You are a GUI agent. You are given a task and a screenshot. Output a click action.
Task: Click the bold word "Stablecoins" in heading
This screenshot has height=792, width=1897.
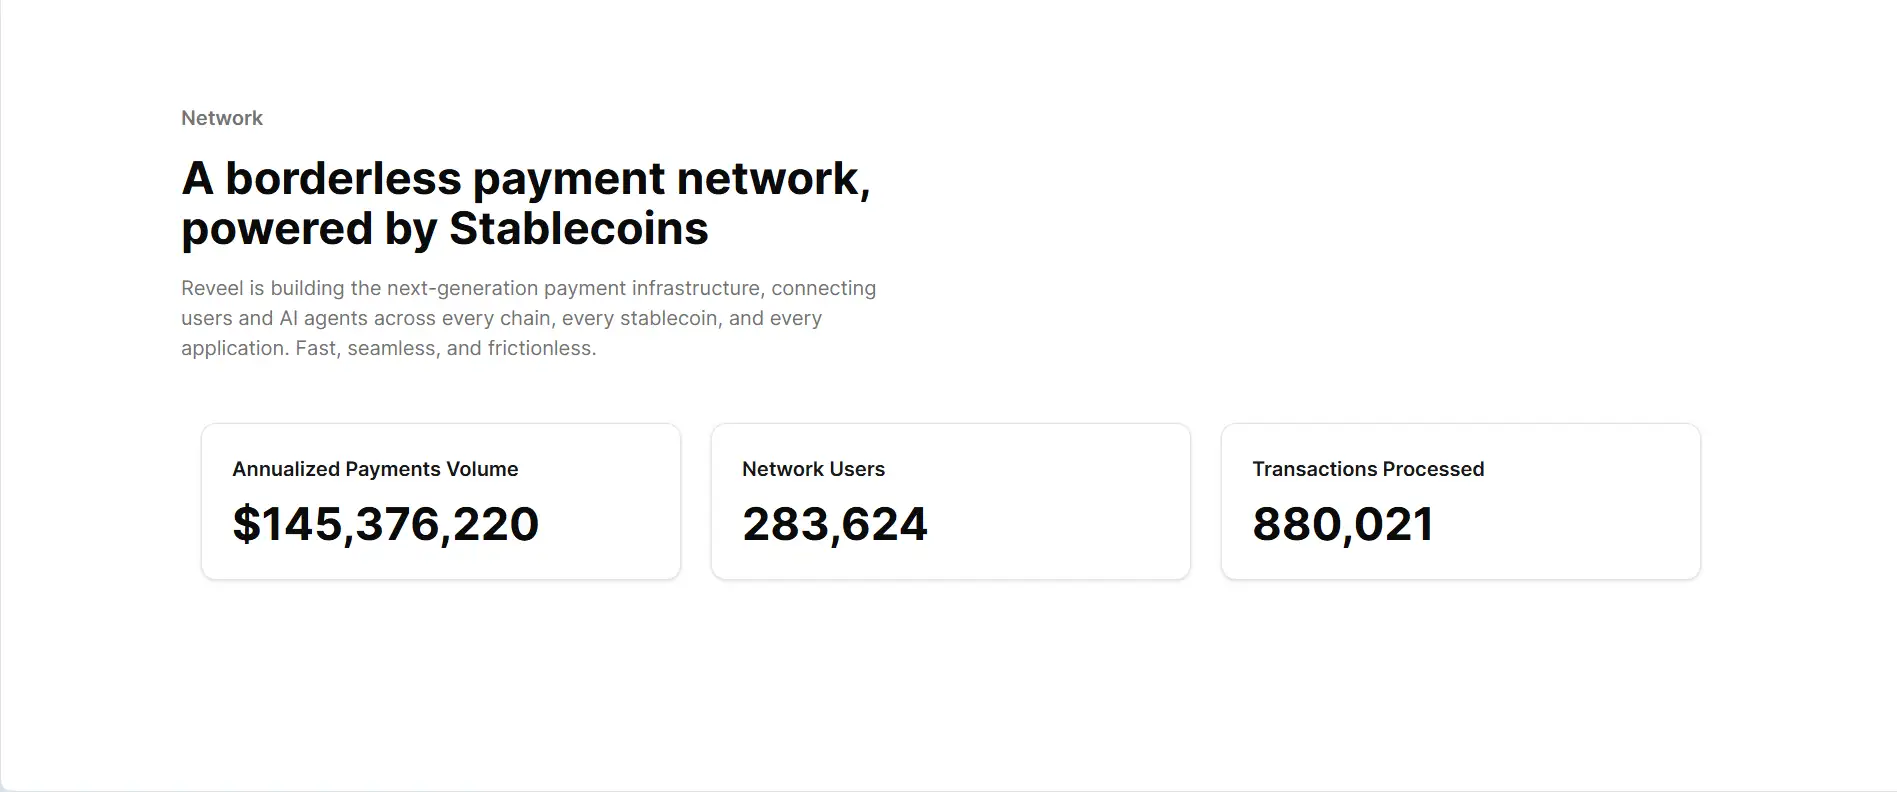point(578,229)
